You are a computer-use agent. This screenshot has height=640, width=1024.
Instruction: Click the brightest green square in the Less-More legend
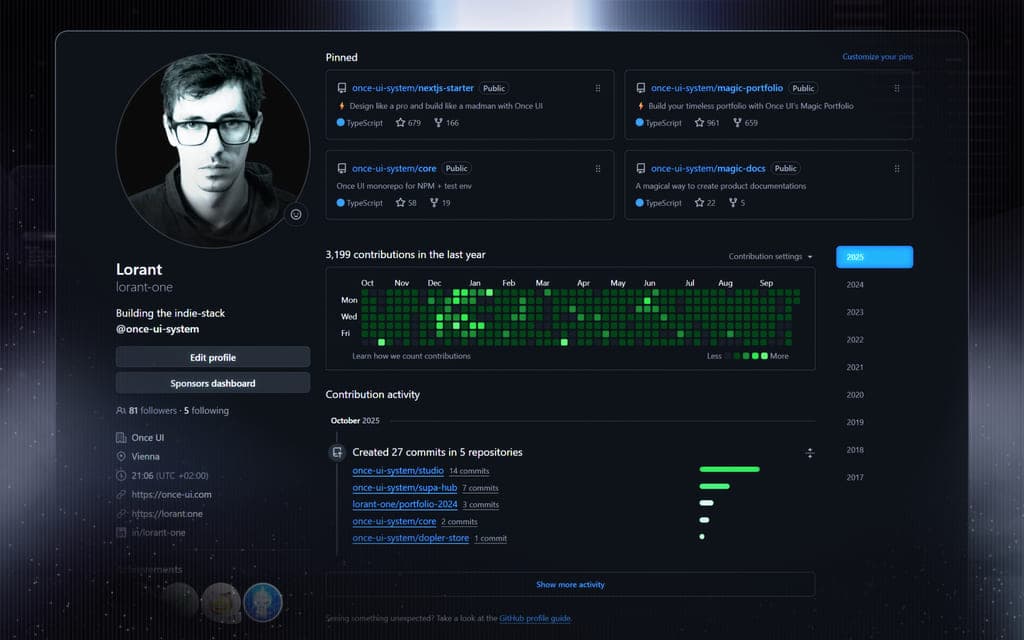pos(765,356)
